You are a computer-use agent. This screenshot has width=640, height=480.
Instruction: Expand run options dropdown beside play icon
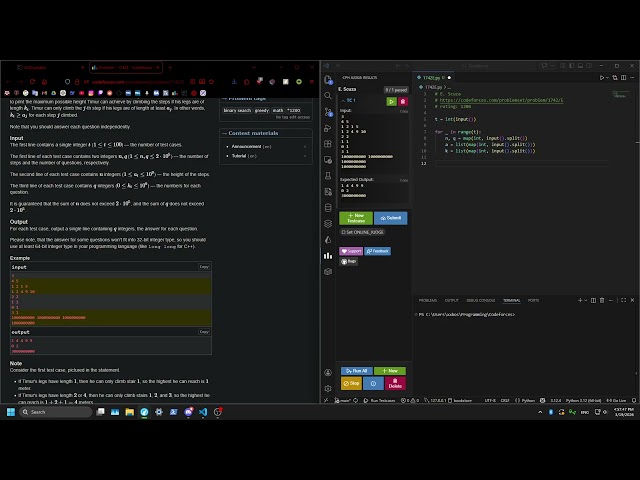coord(607,78)
